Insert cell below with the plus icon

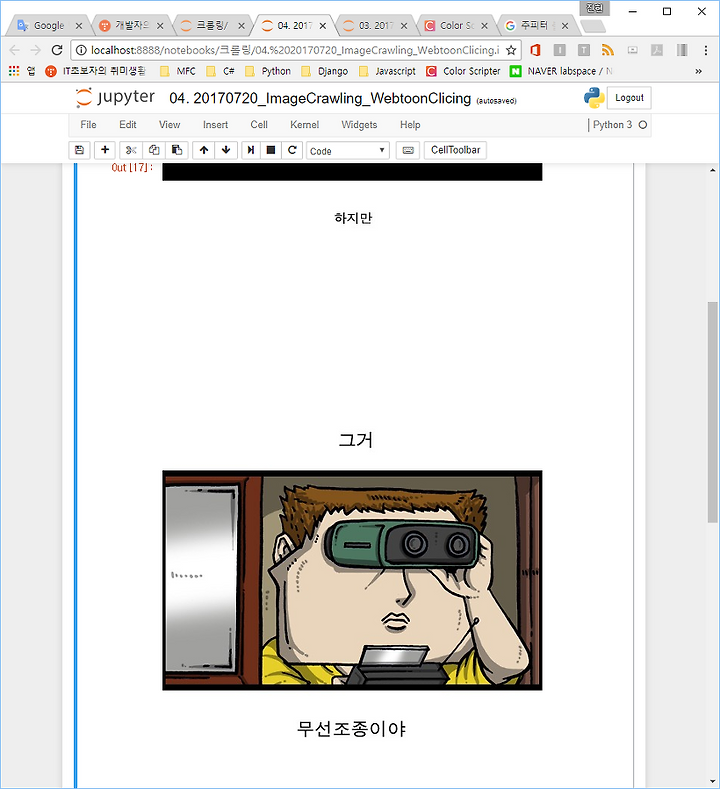coord(105,150)
